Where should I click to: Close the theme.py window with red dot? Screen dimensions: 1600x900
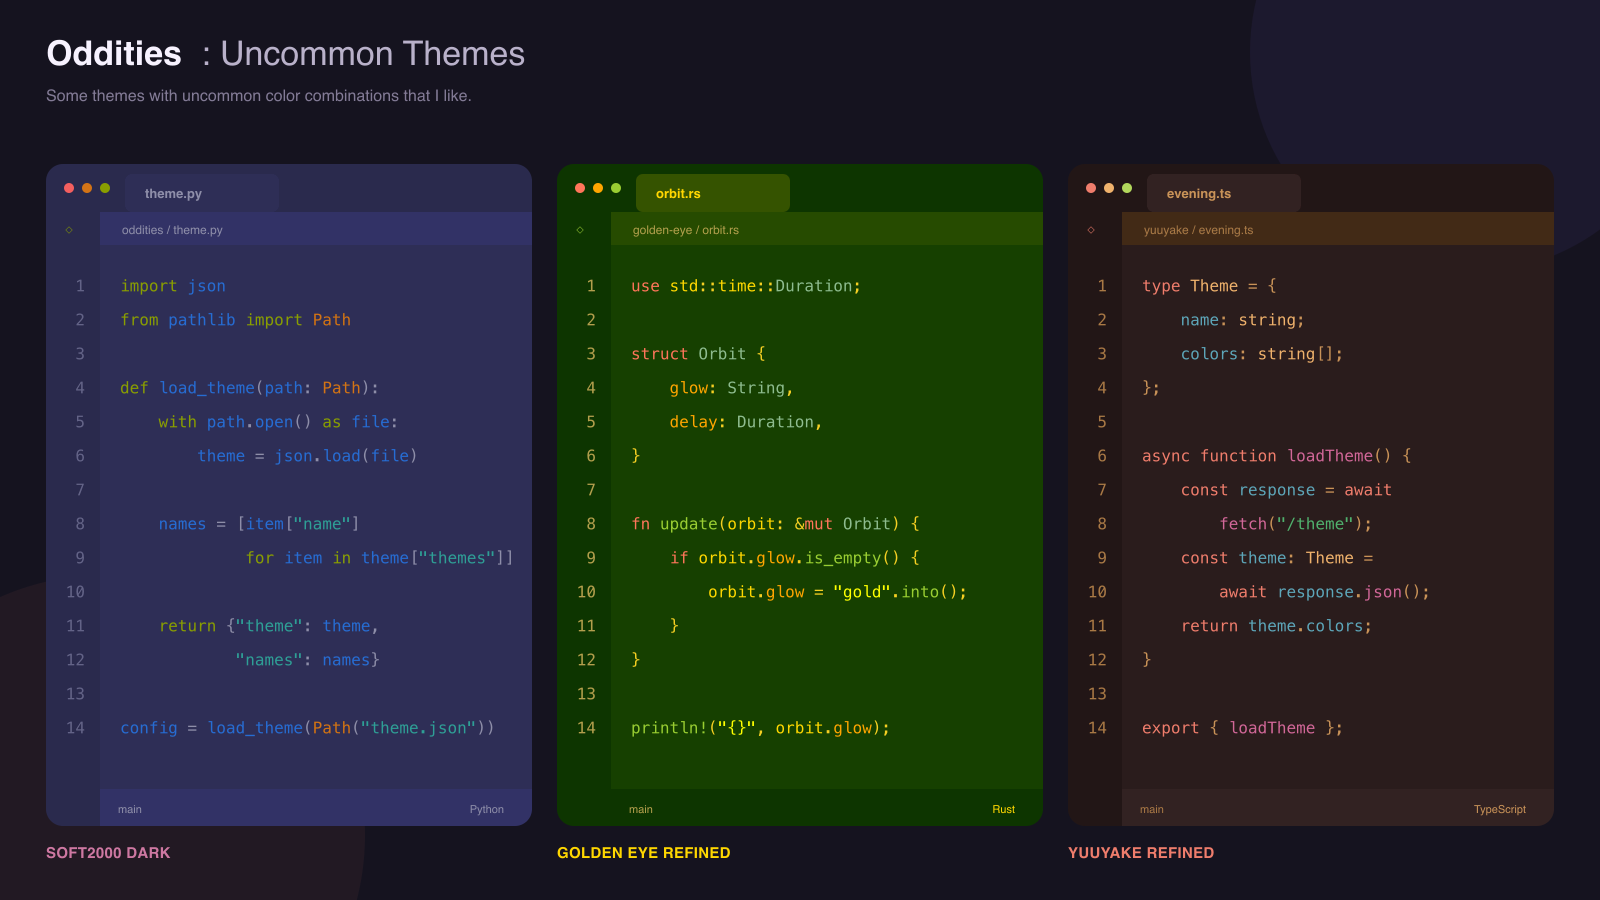(x=69, y=188)
